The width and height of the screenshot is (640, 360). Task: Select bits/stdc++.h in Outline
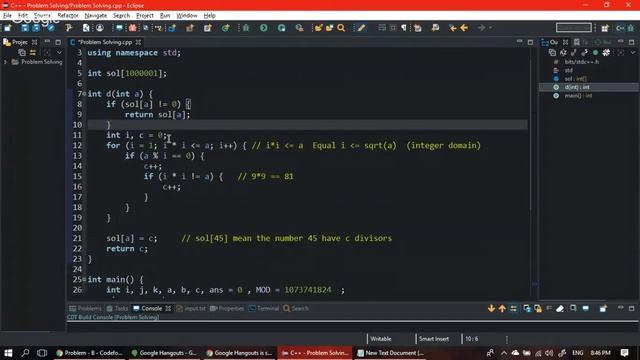582,62
